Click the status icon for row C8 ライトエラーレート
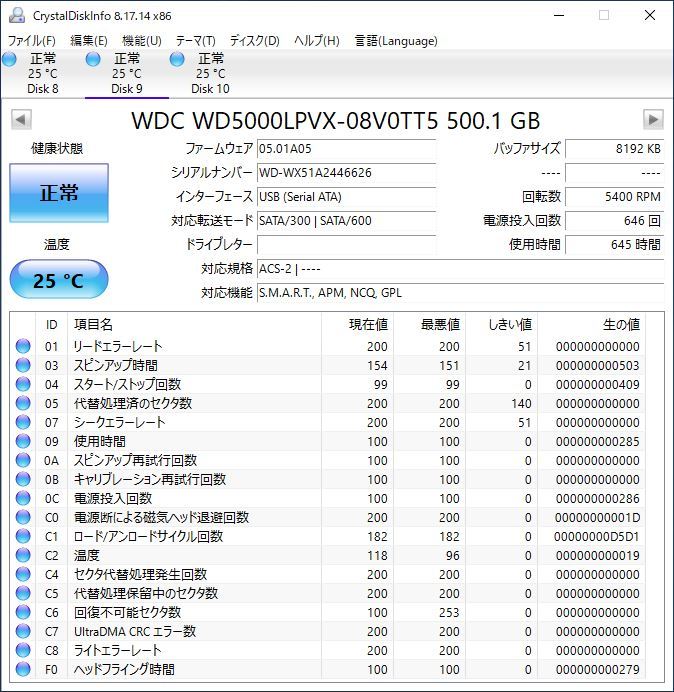The image size is (674, 692). pyautogui.click(x=23, y=650)
